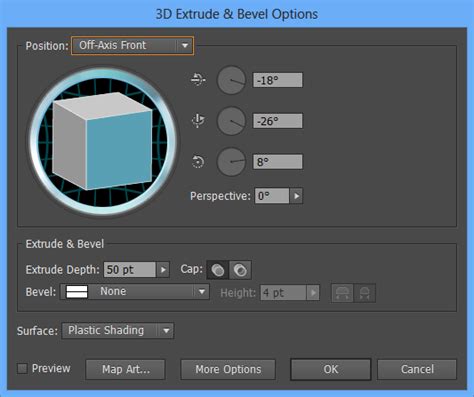Click the gray top face of cube
The image size is (474, 397).
coord(102,105)
